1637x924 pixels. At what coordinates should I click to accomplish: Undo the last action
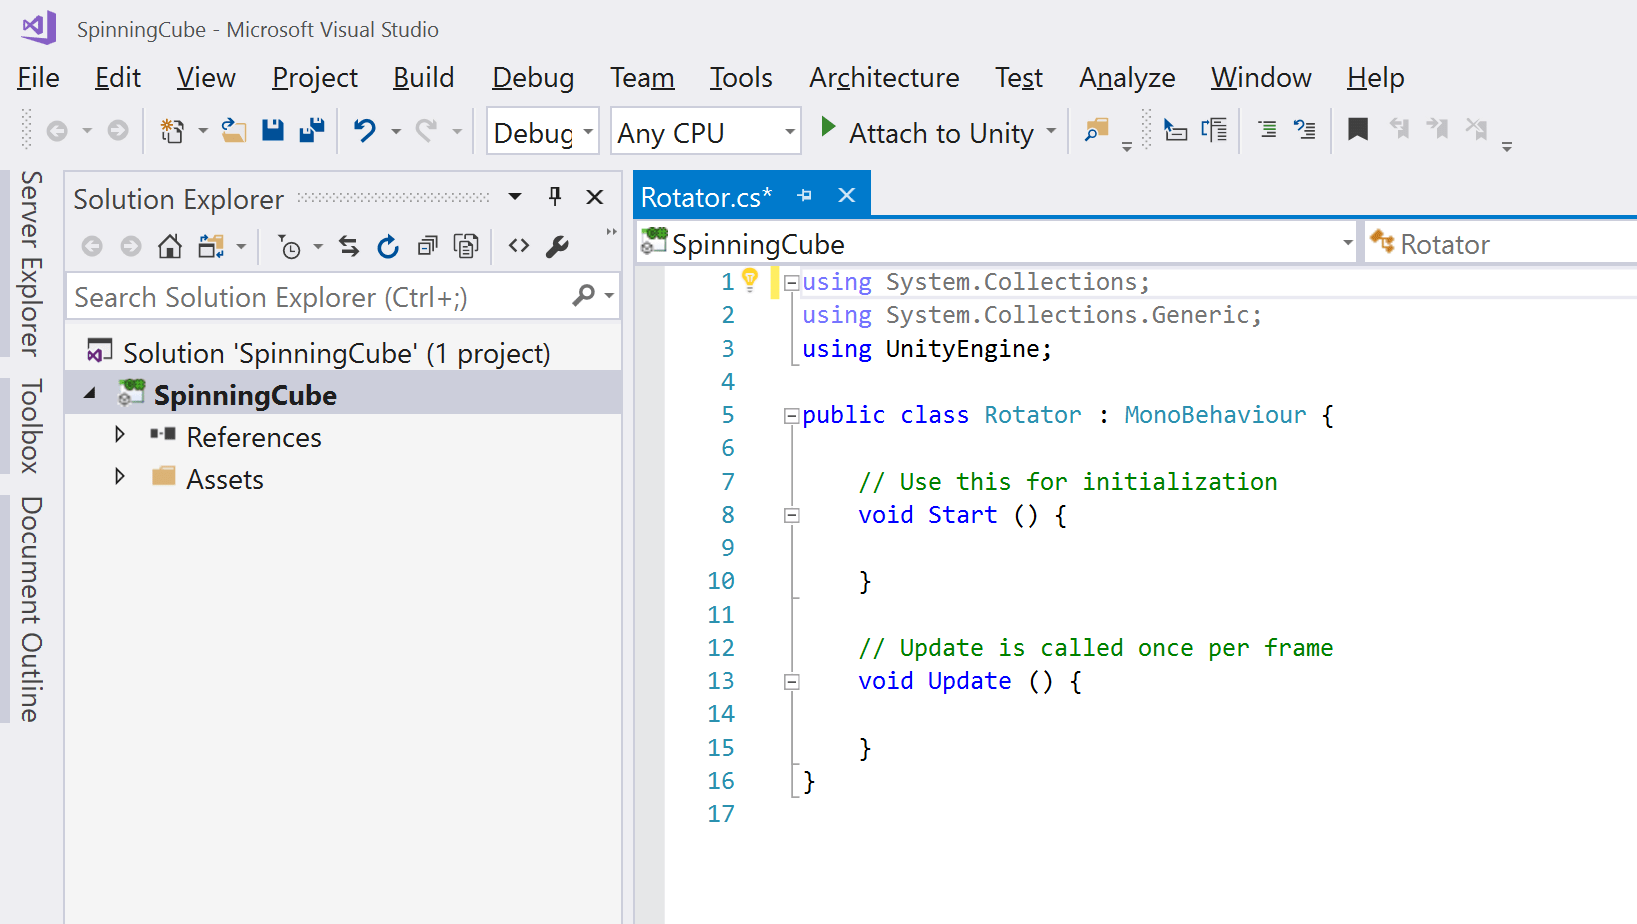(365, 131)
